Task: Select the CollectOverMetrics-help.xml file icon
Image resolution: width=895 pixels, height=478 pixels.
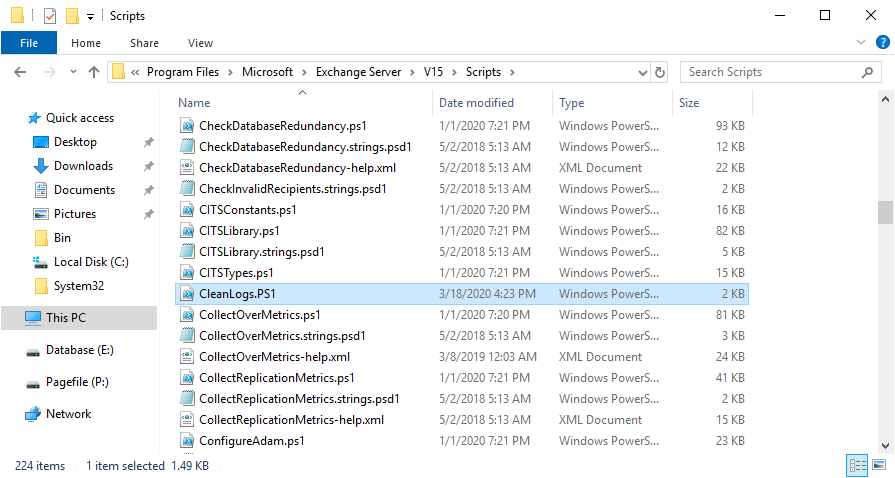Action: tap(187, 357)
